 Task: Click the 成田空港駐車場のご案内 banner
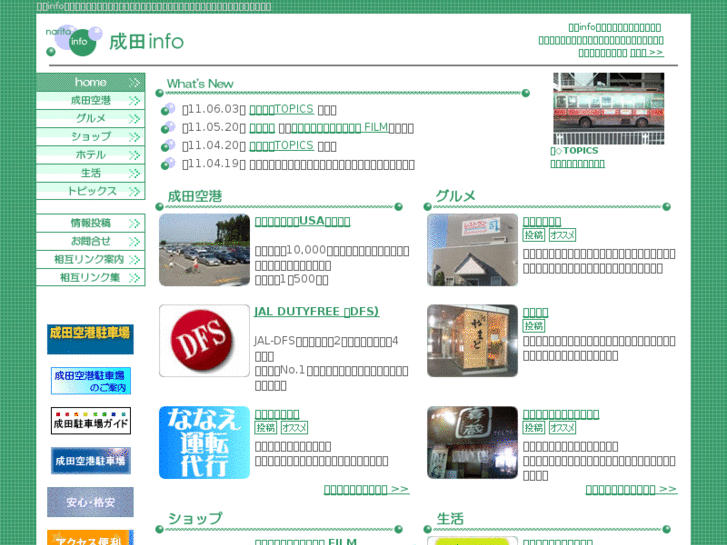click(x=91, y=381)
